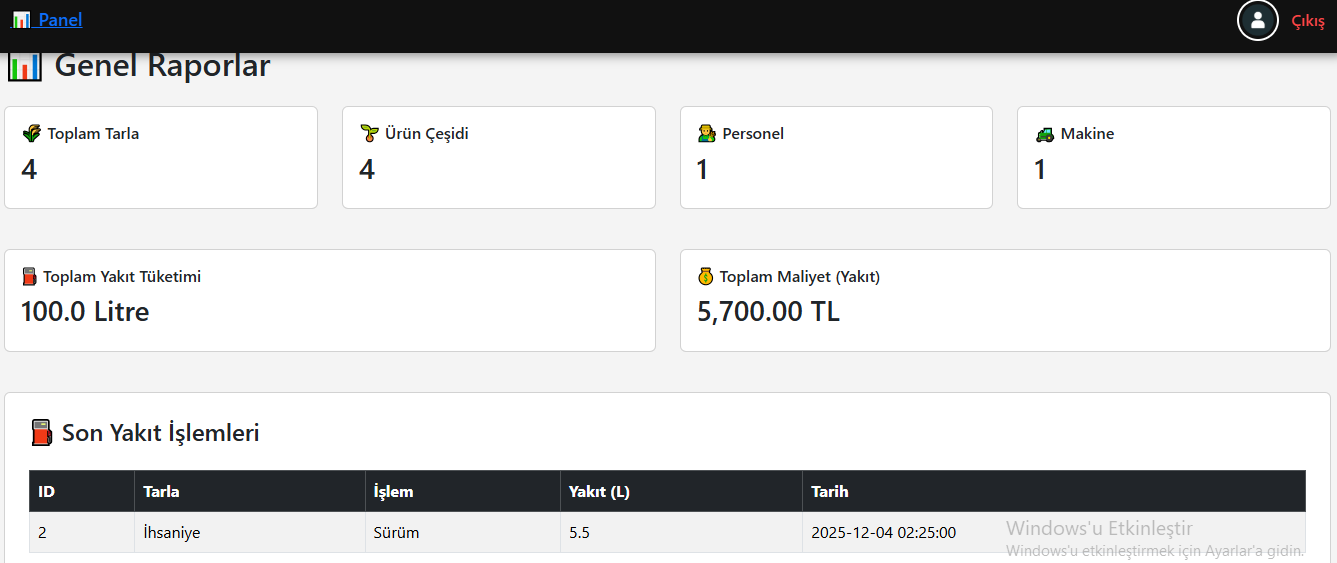
Task: Click the Personel farmer icon
Action: coord(706,133)
